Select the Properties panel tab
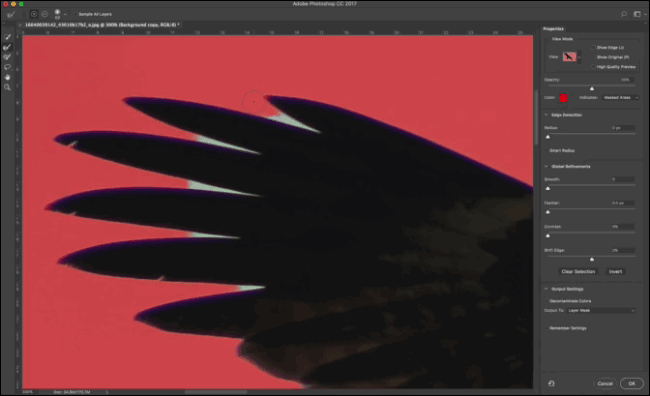 553,29
